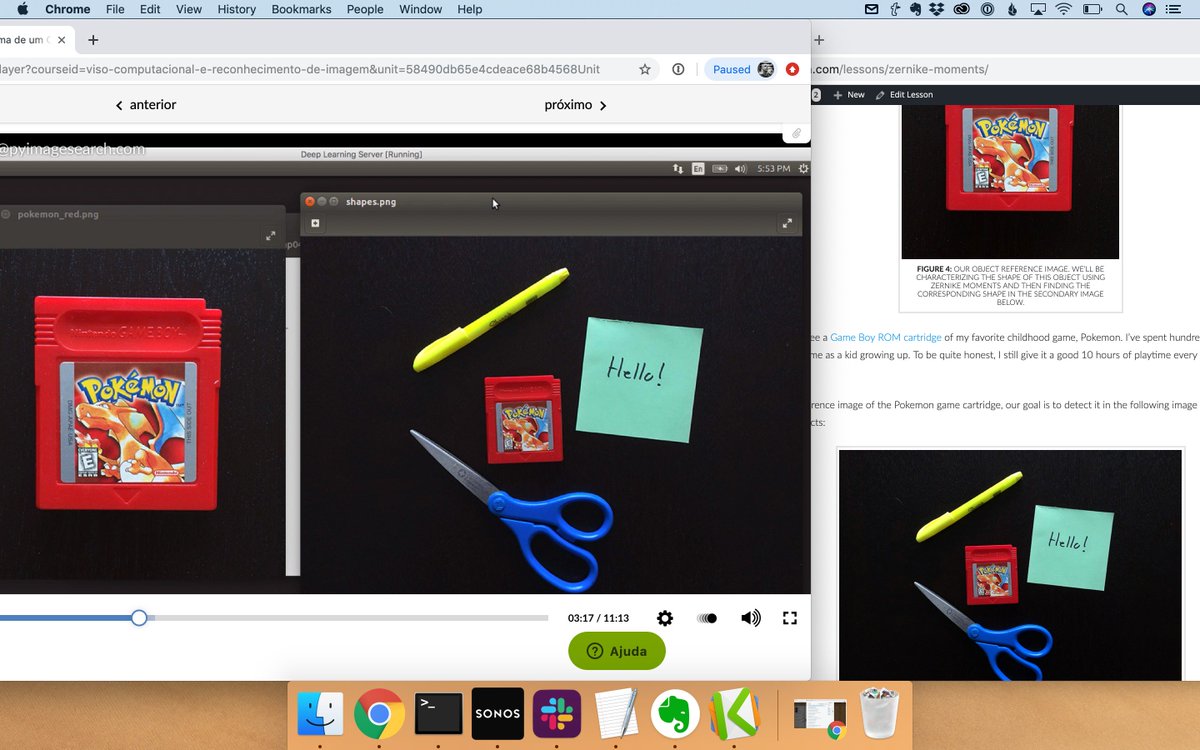Image resolution: width=1200 pixels, height=750 pixels.
Task: Click the battery status icon
Action: 1093,9
